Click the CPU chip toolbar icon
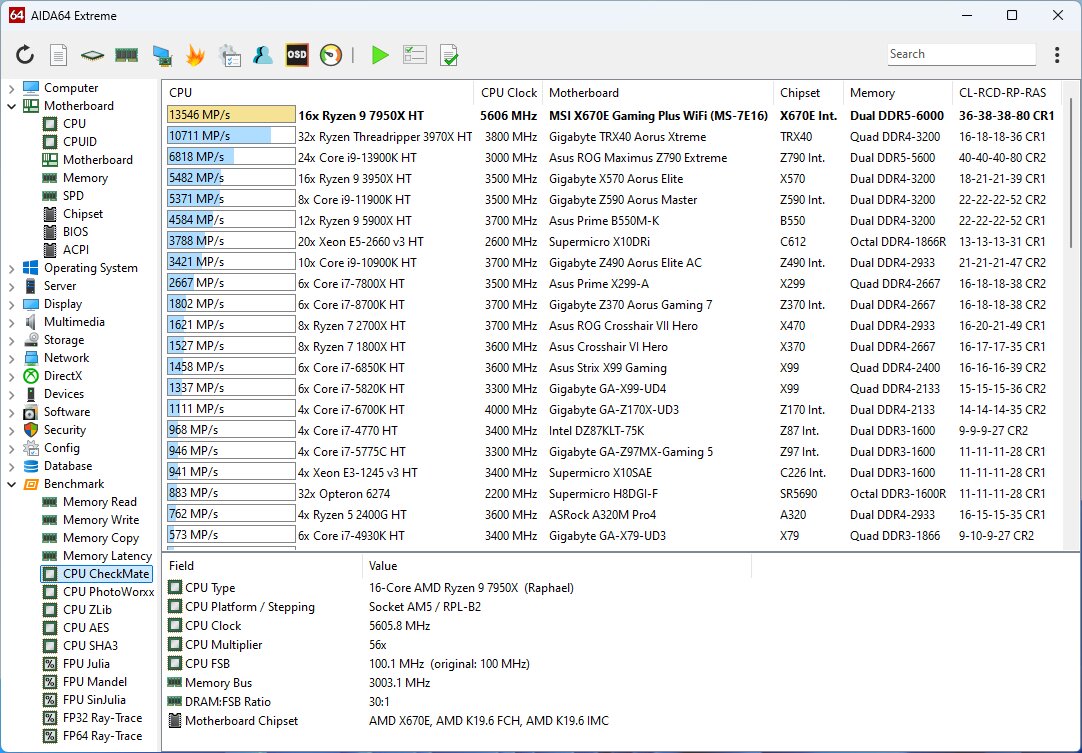 pyautogui.click(x=93, y=55)
